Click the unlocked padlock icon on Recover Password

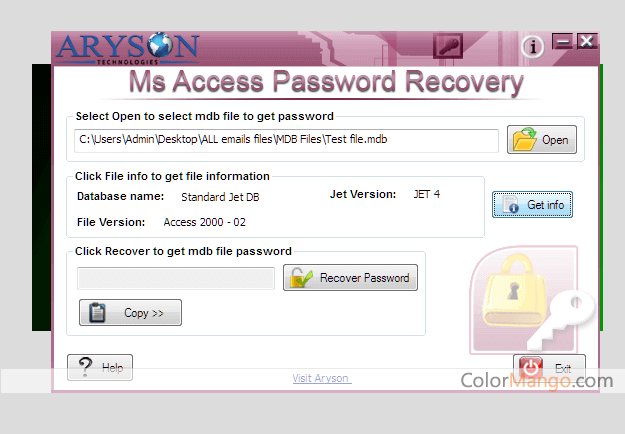pyautogui.click(x=301, y=277)
